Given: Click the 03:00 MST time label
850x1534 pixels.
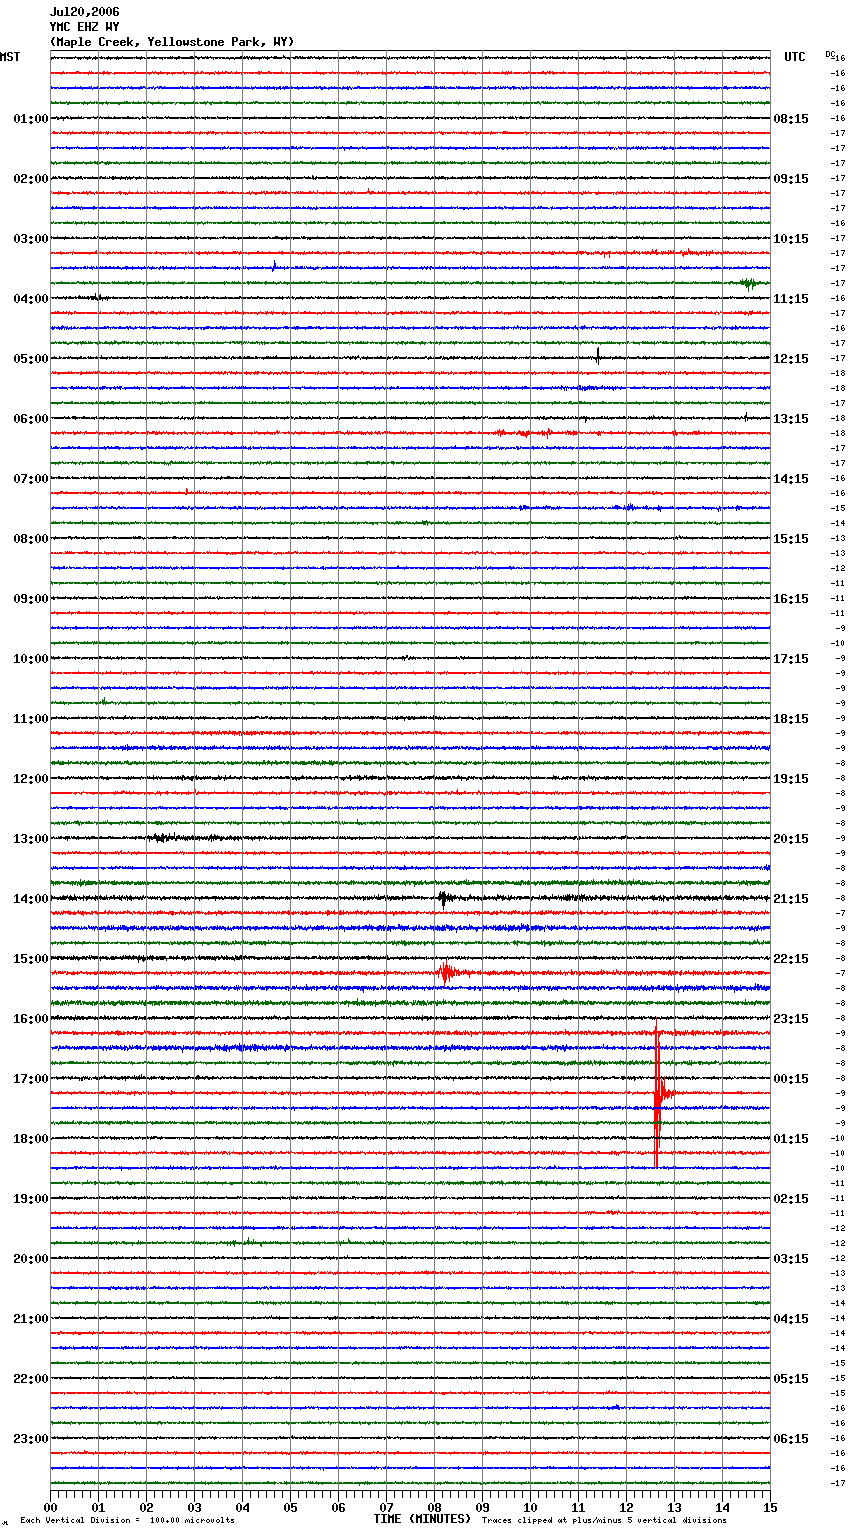Looking at the screenshot, I should 31,239.
